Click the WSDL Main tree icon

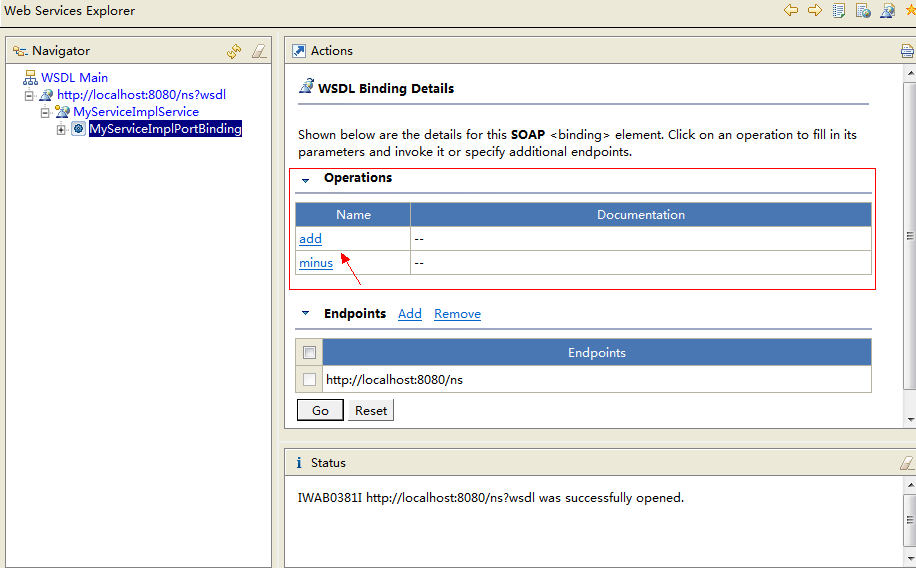point(30,78)
